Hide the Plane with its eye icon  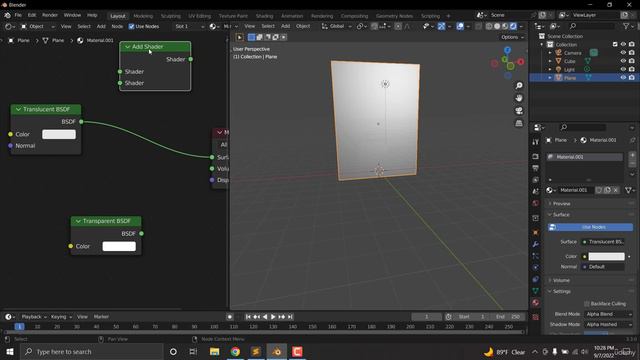tap(623, 78)
